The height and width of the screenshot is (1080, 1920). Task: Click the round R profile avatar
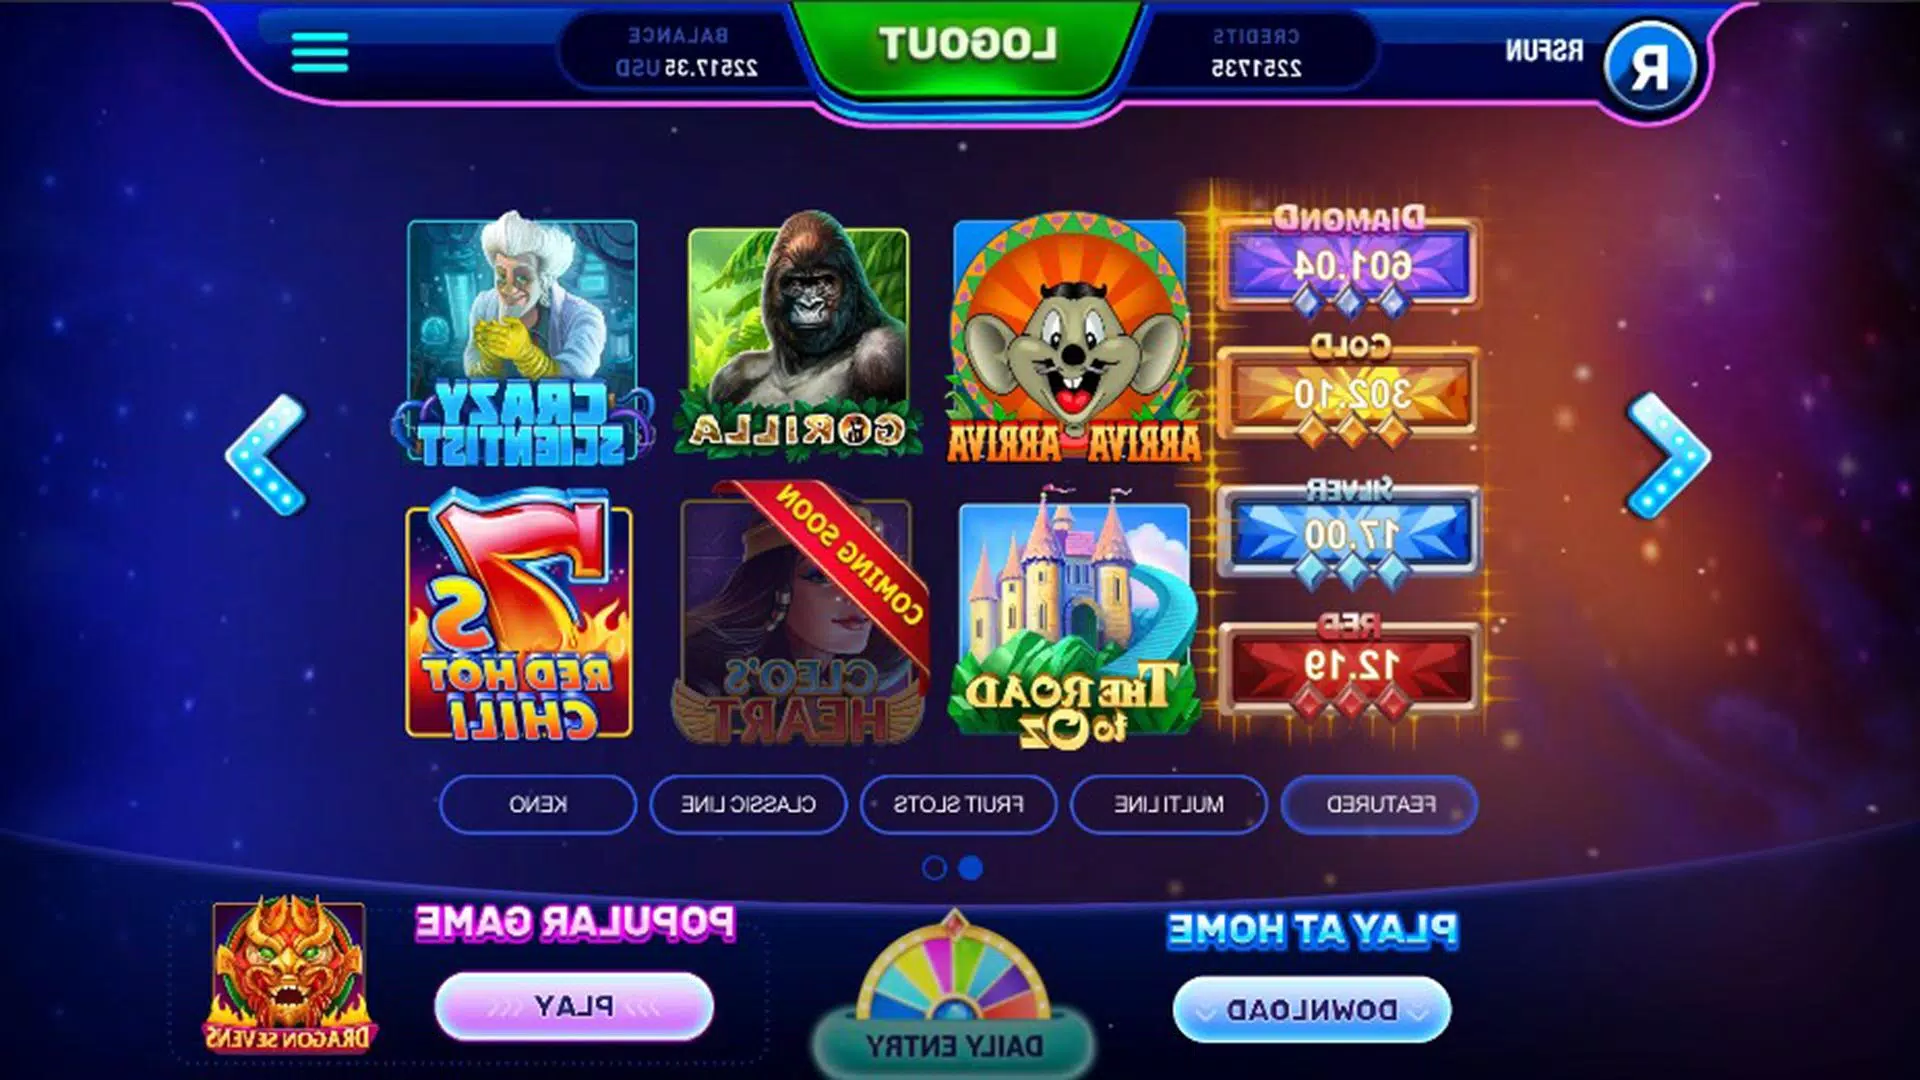click(1649, 66)
